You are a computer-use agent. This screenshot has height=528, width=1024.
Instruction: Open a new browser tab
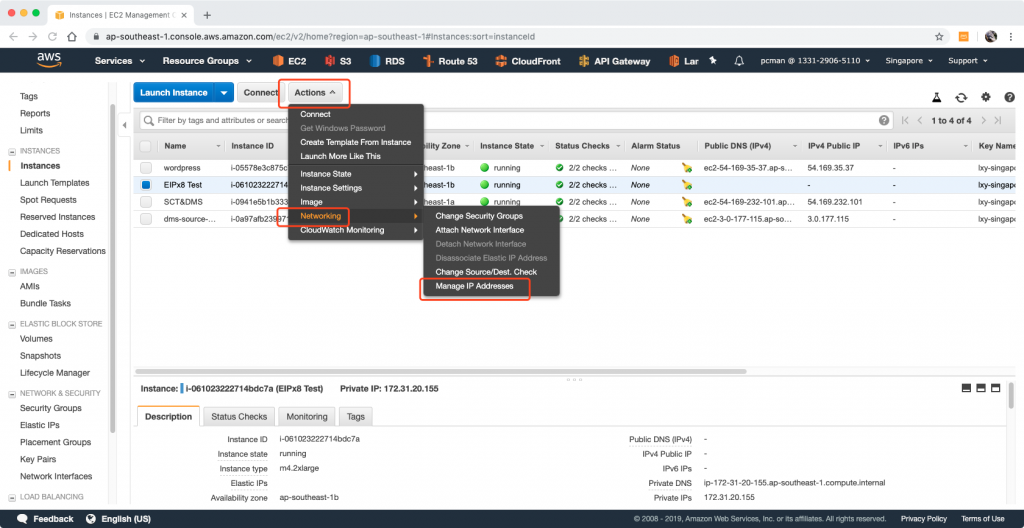click(x=207, y=15)
